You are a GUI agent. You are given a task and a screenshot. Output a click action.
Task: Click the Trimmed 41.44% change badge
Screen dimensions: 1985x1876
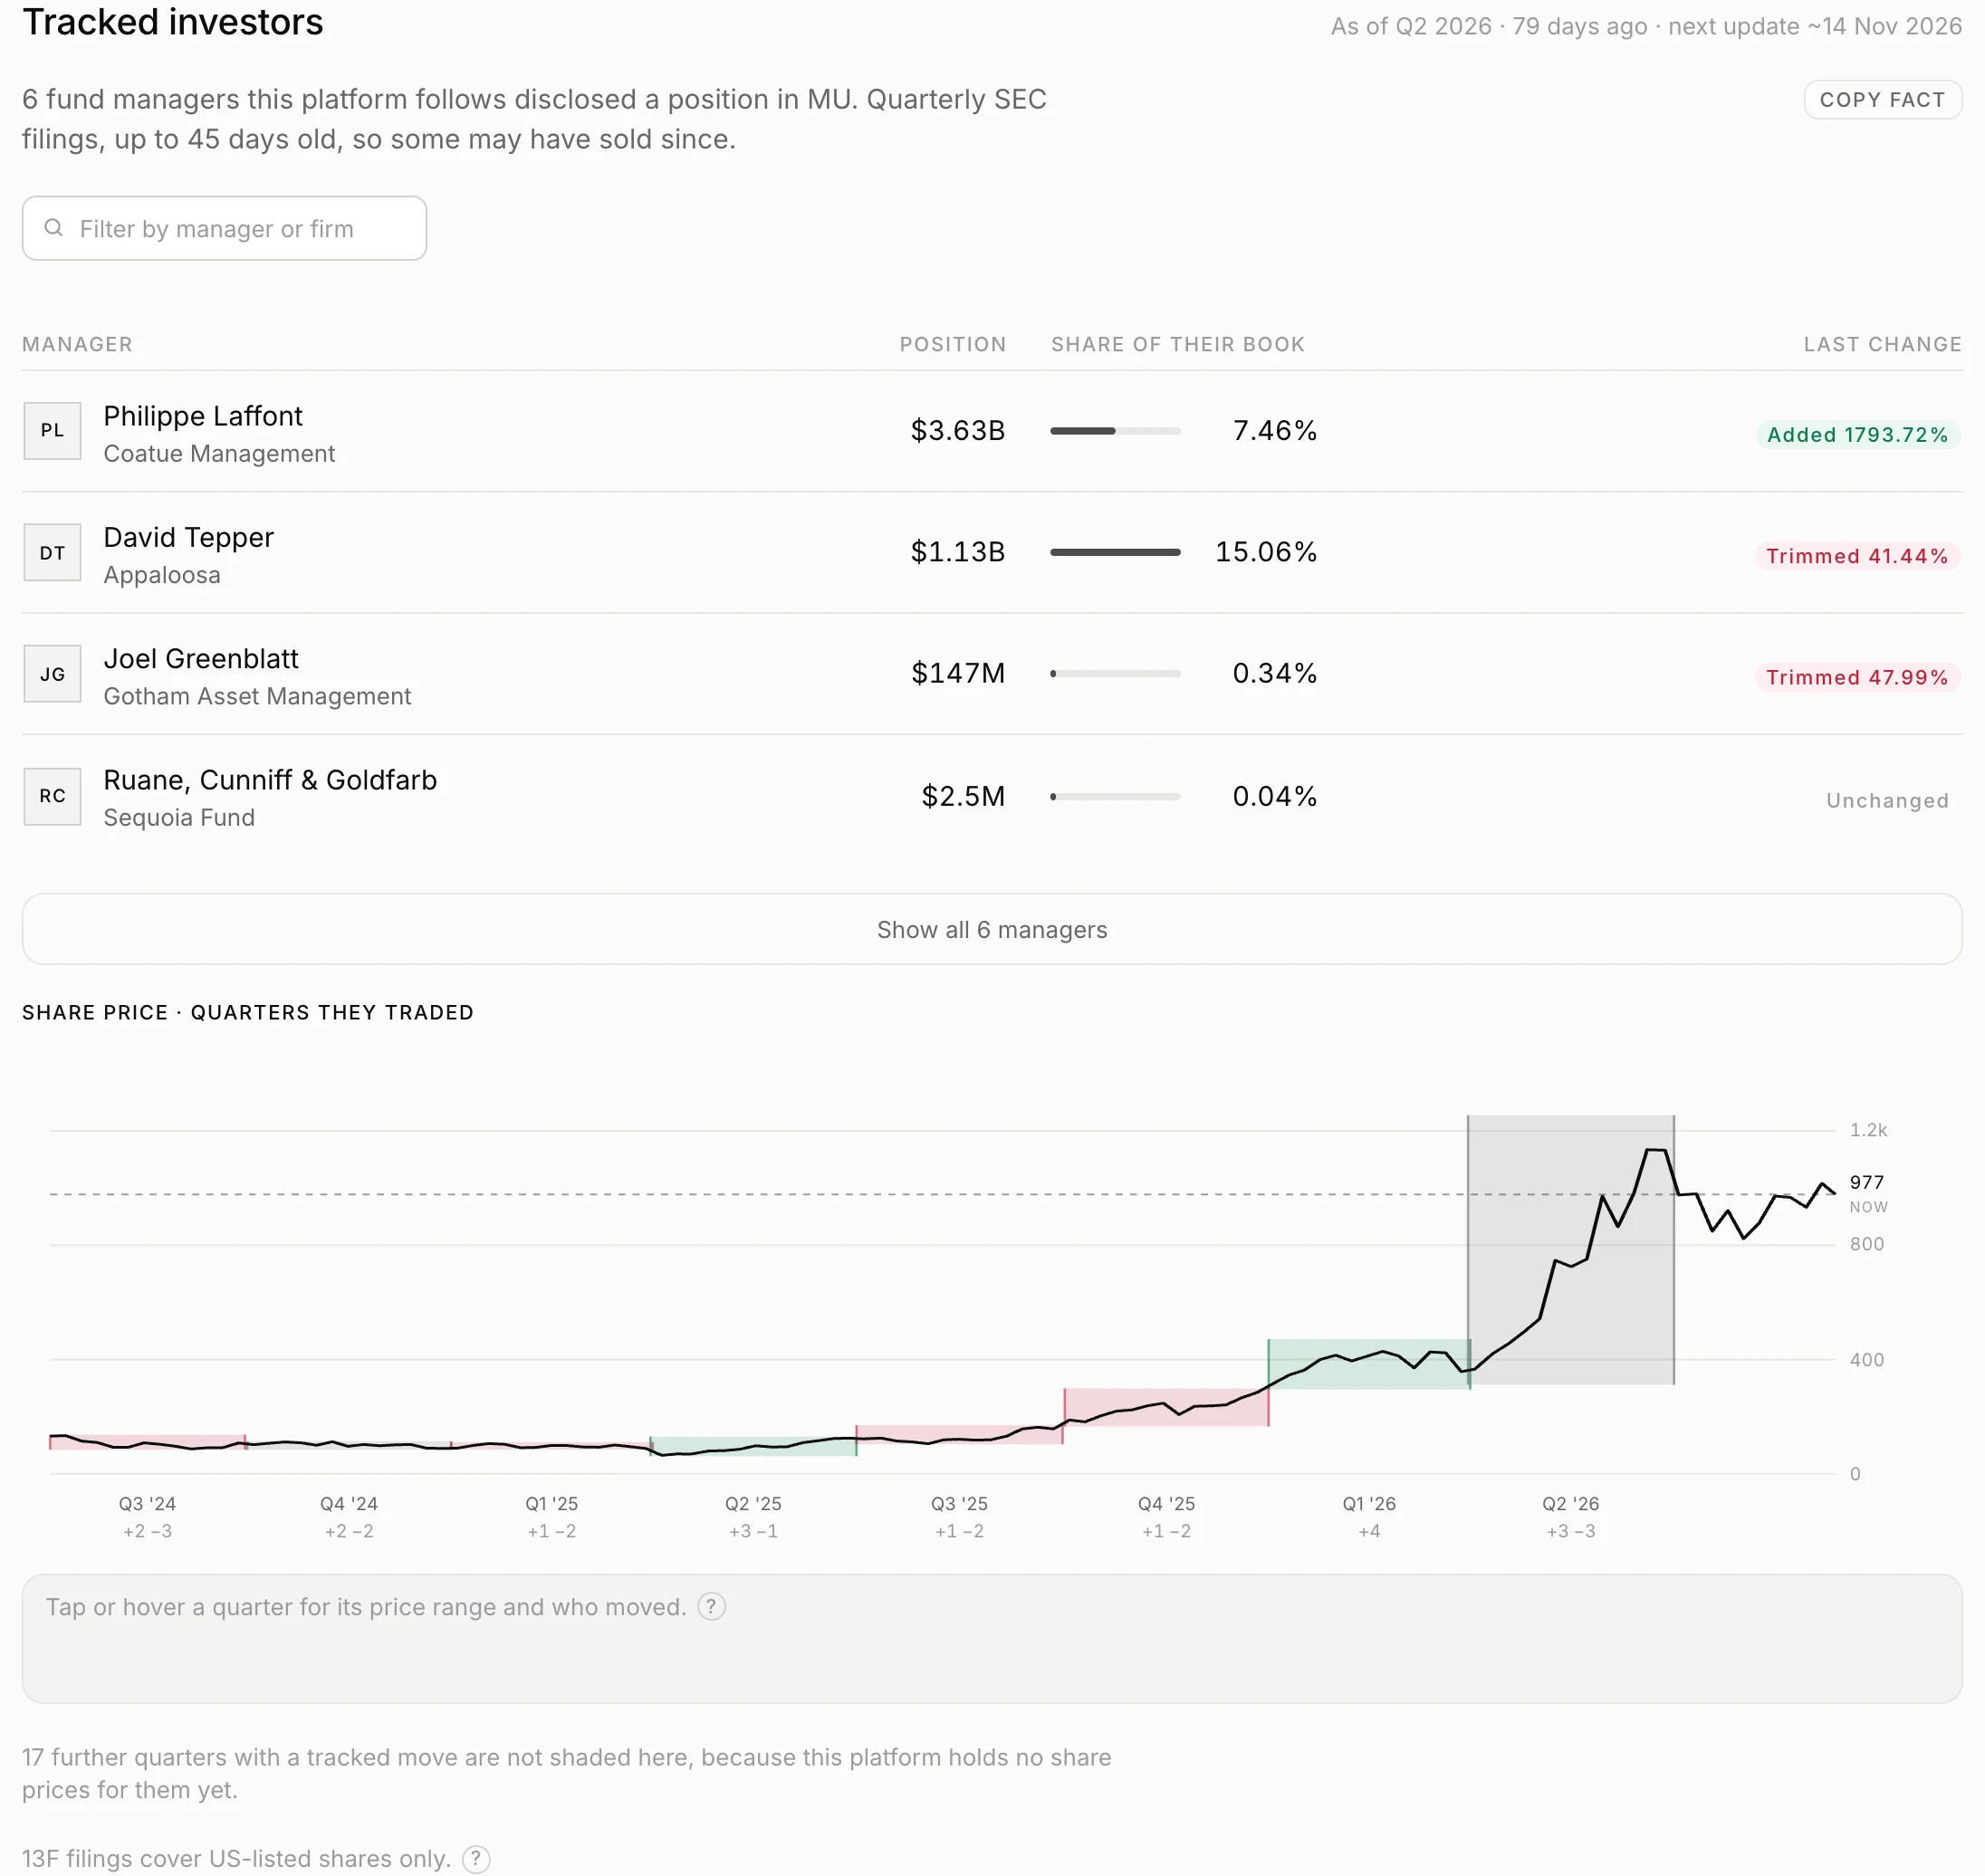pos(1857,556)
